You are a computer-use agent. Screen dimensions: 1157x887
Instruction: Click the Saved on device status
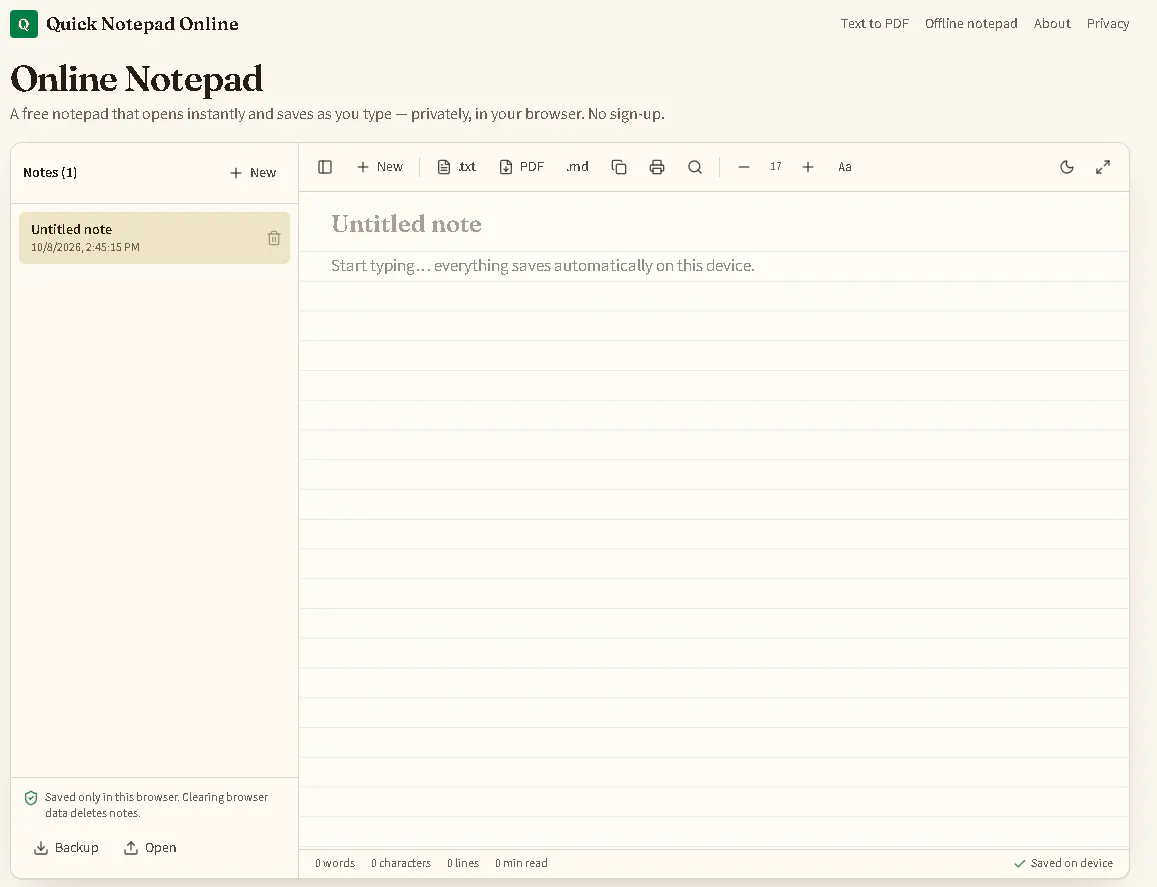1063,863
